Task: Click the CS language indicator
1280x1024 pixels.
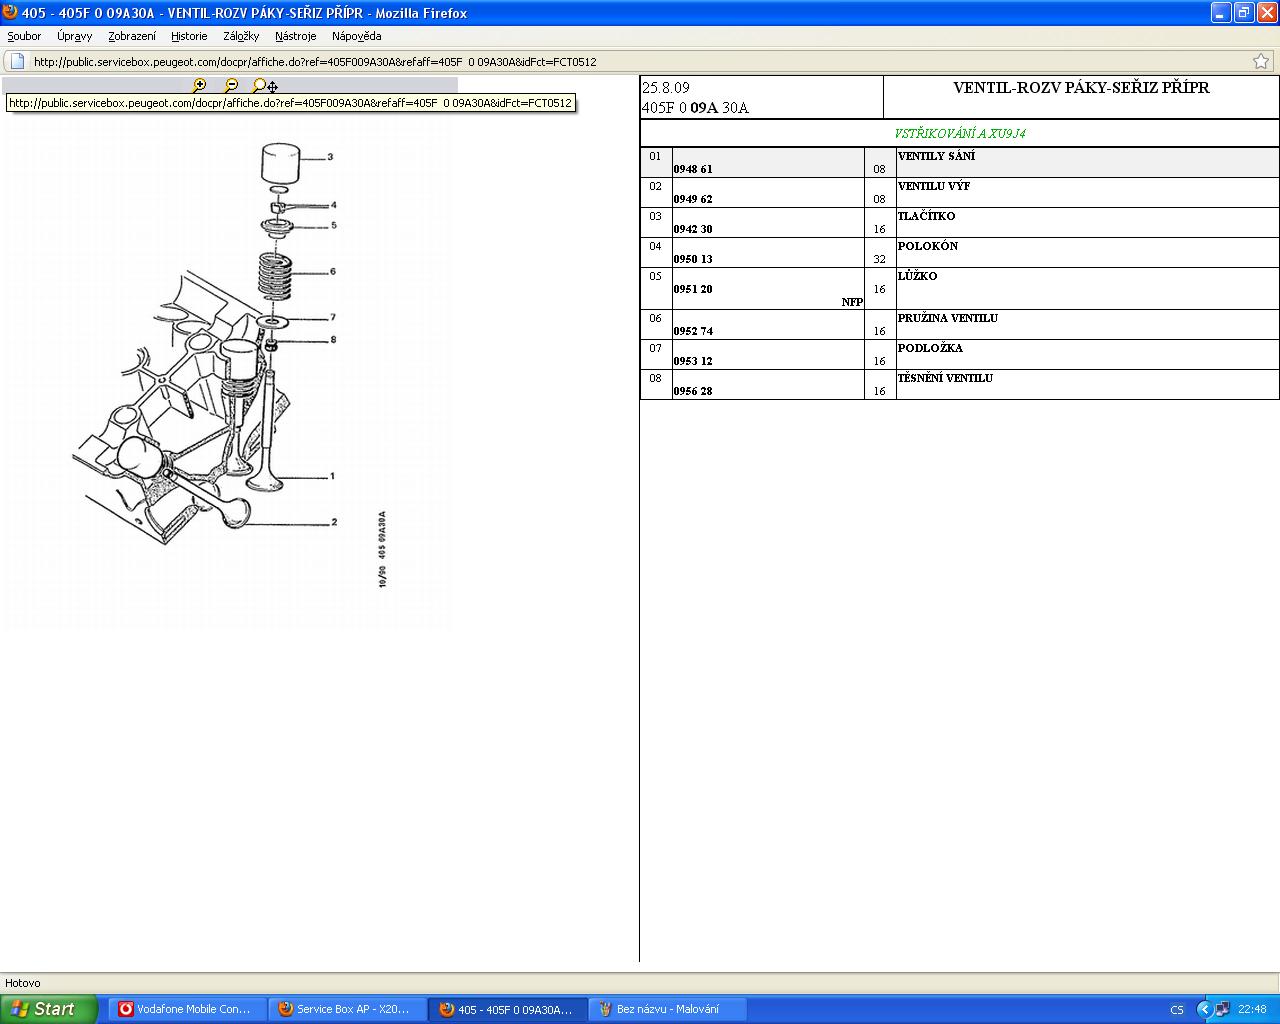Action: coord(1177,1009)
